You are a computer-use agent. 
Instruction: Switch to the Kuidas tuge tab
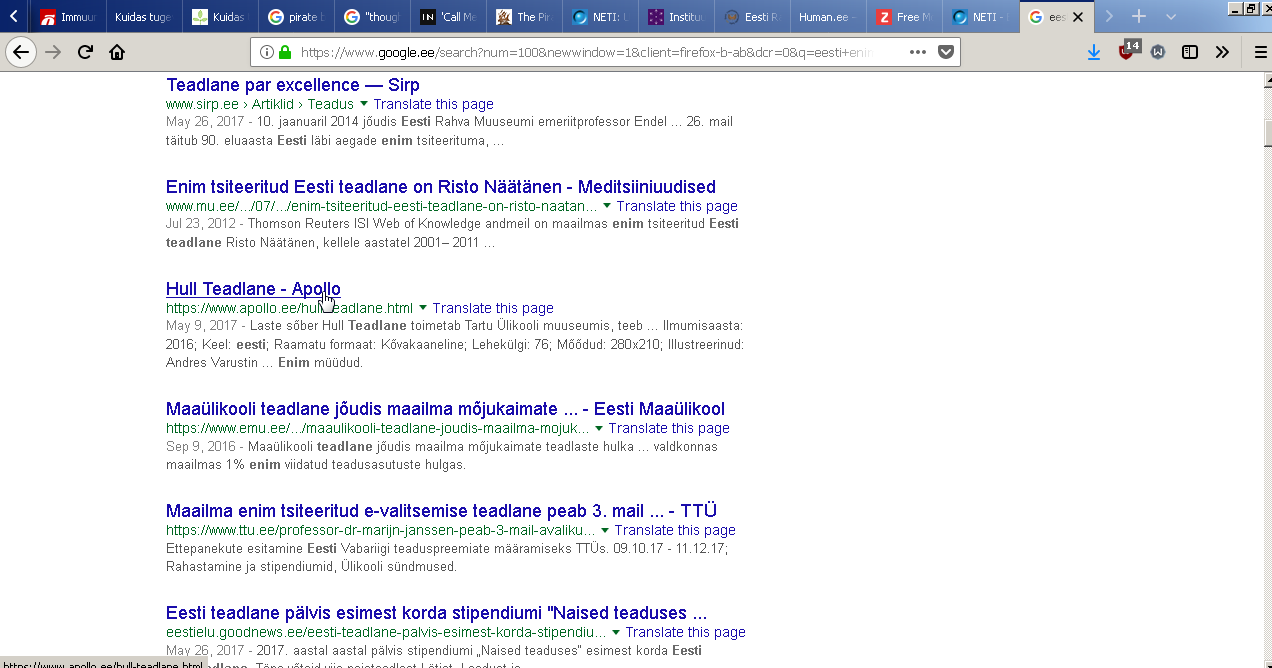144,17
